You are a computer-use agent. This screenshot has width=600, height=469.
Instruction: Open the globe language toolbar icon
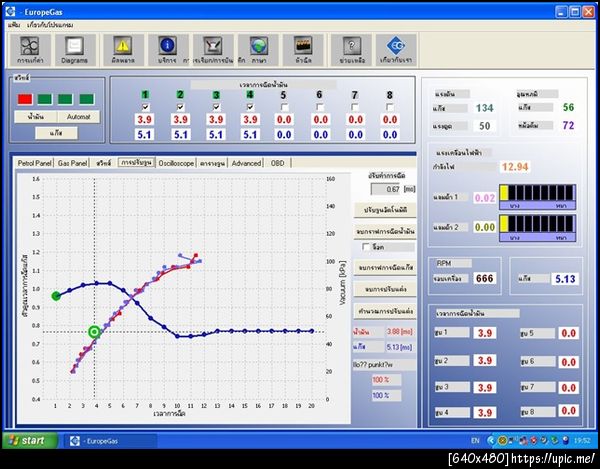[258, 50]
